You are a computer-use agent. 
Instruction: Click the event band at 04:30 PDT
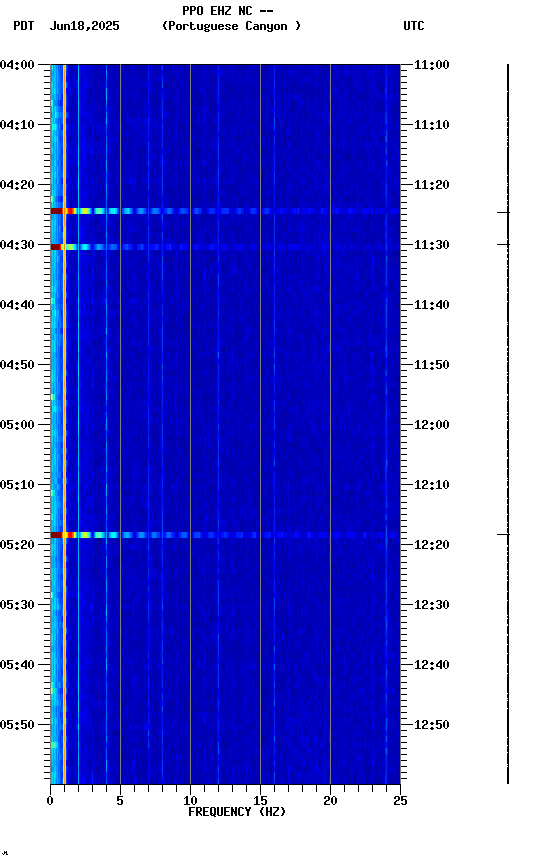[x=225, y=247]
